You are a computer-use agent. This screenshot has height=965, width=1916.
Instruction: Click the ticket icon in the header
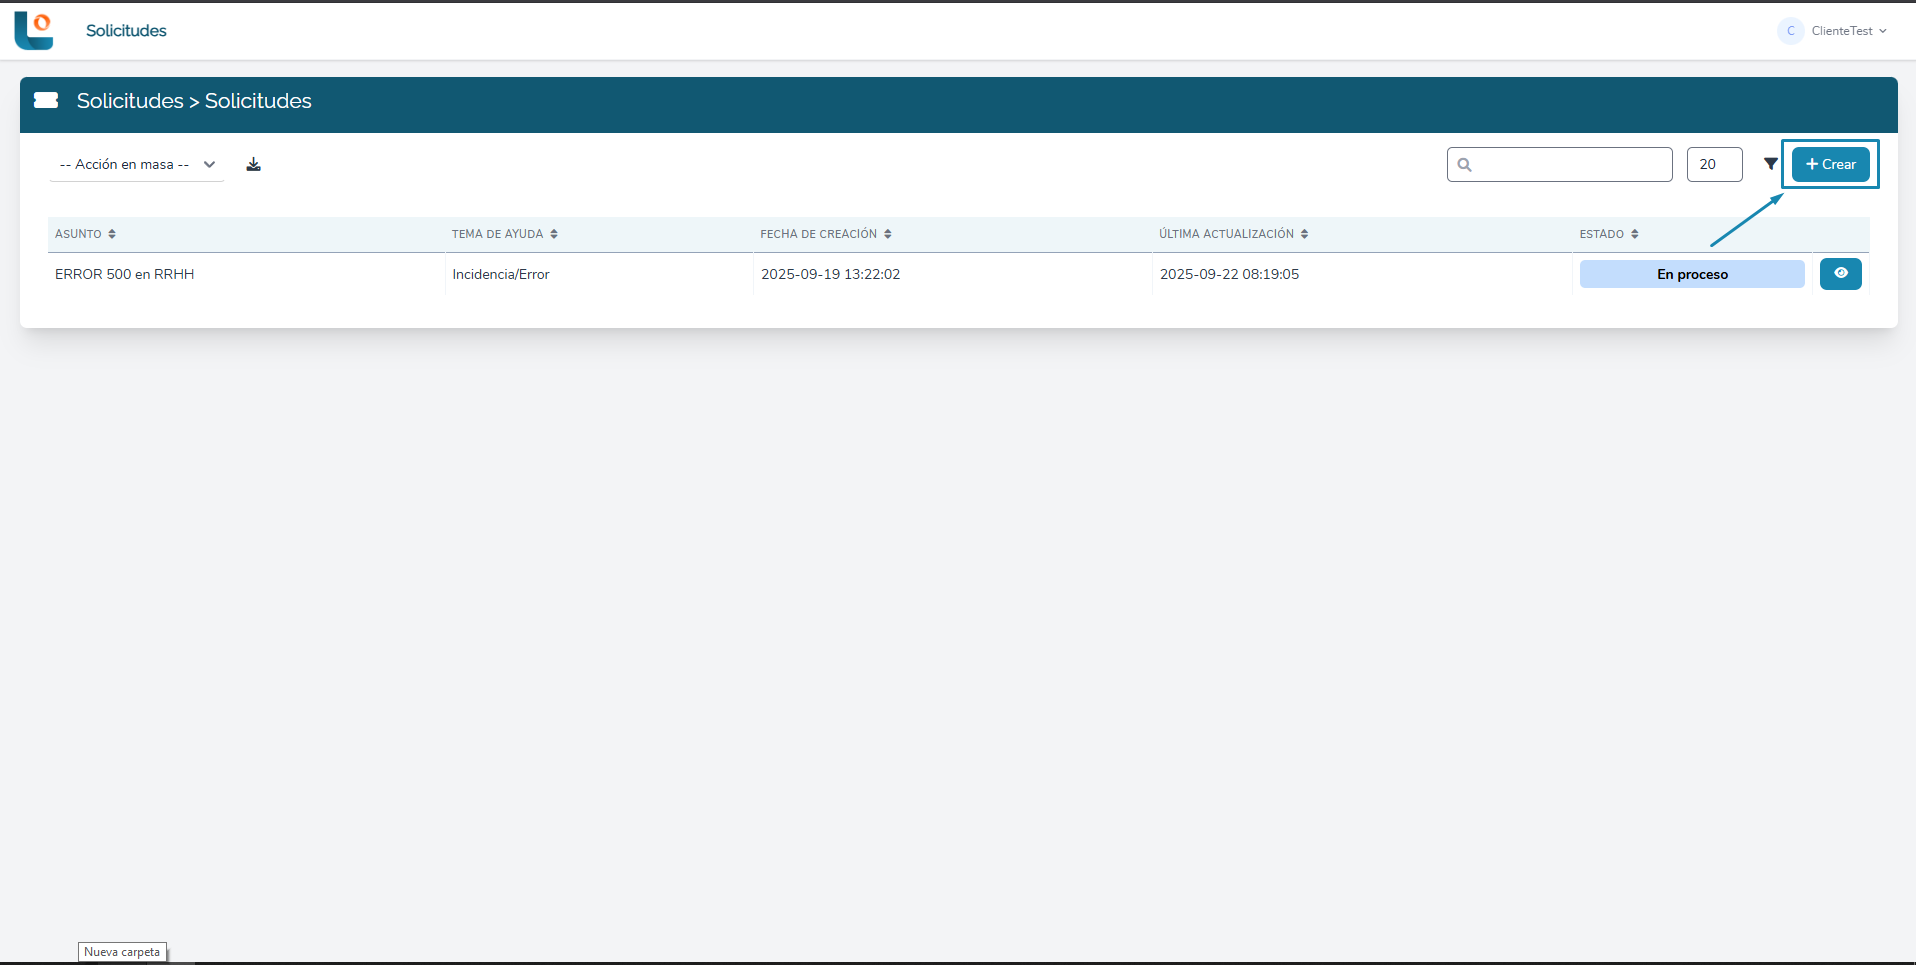[46, 100]
